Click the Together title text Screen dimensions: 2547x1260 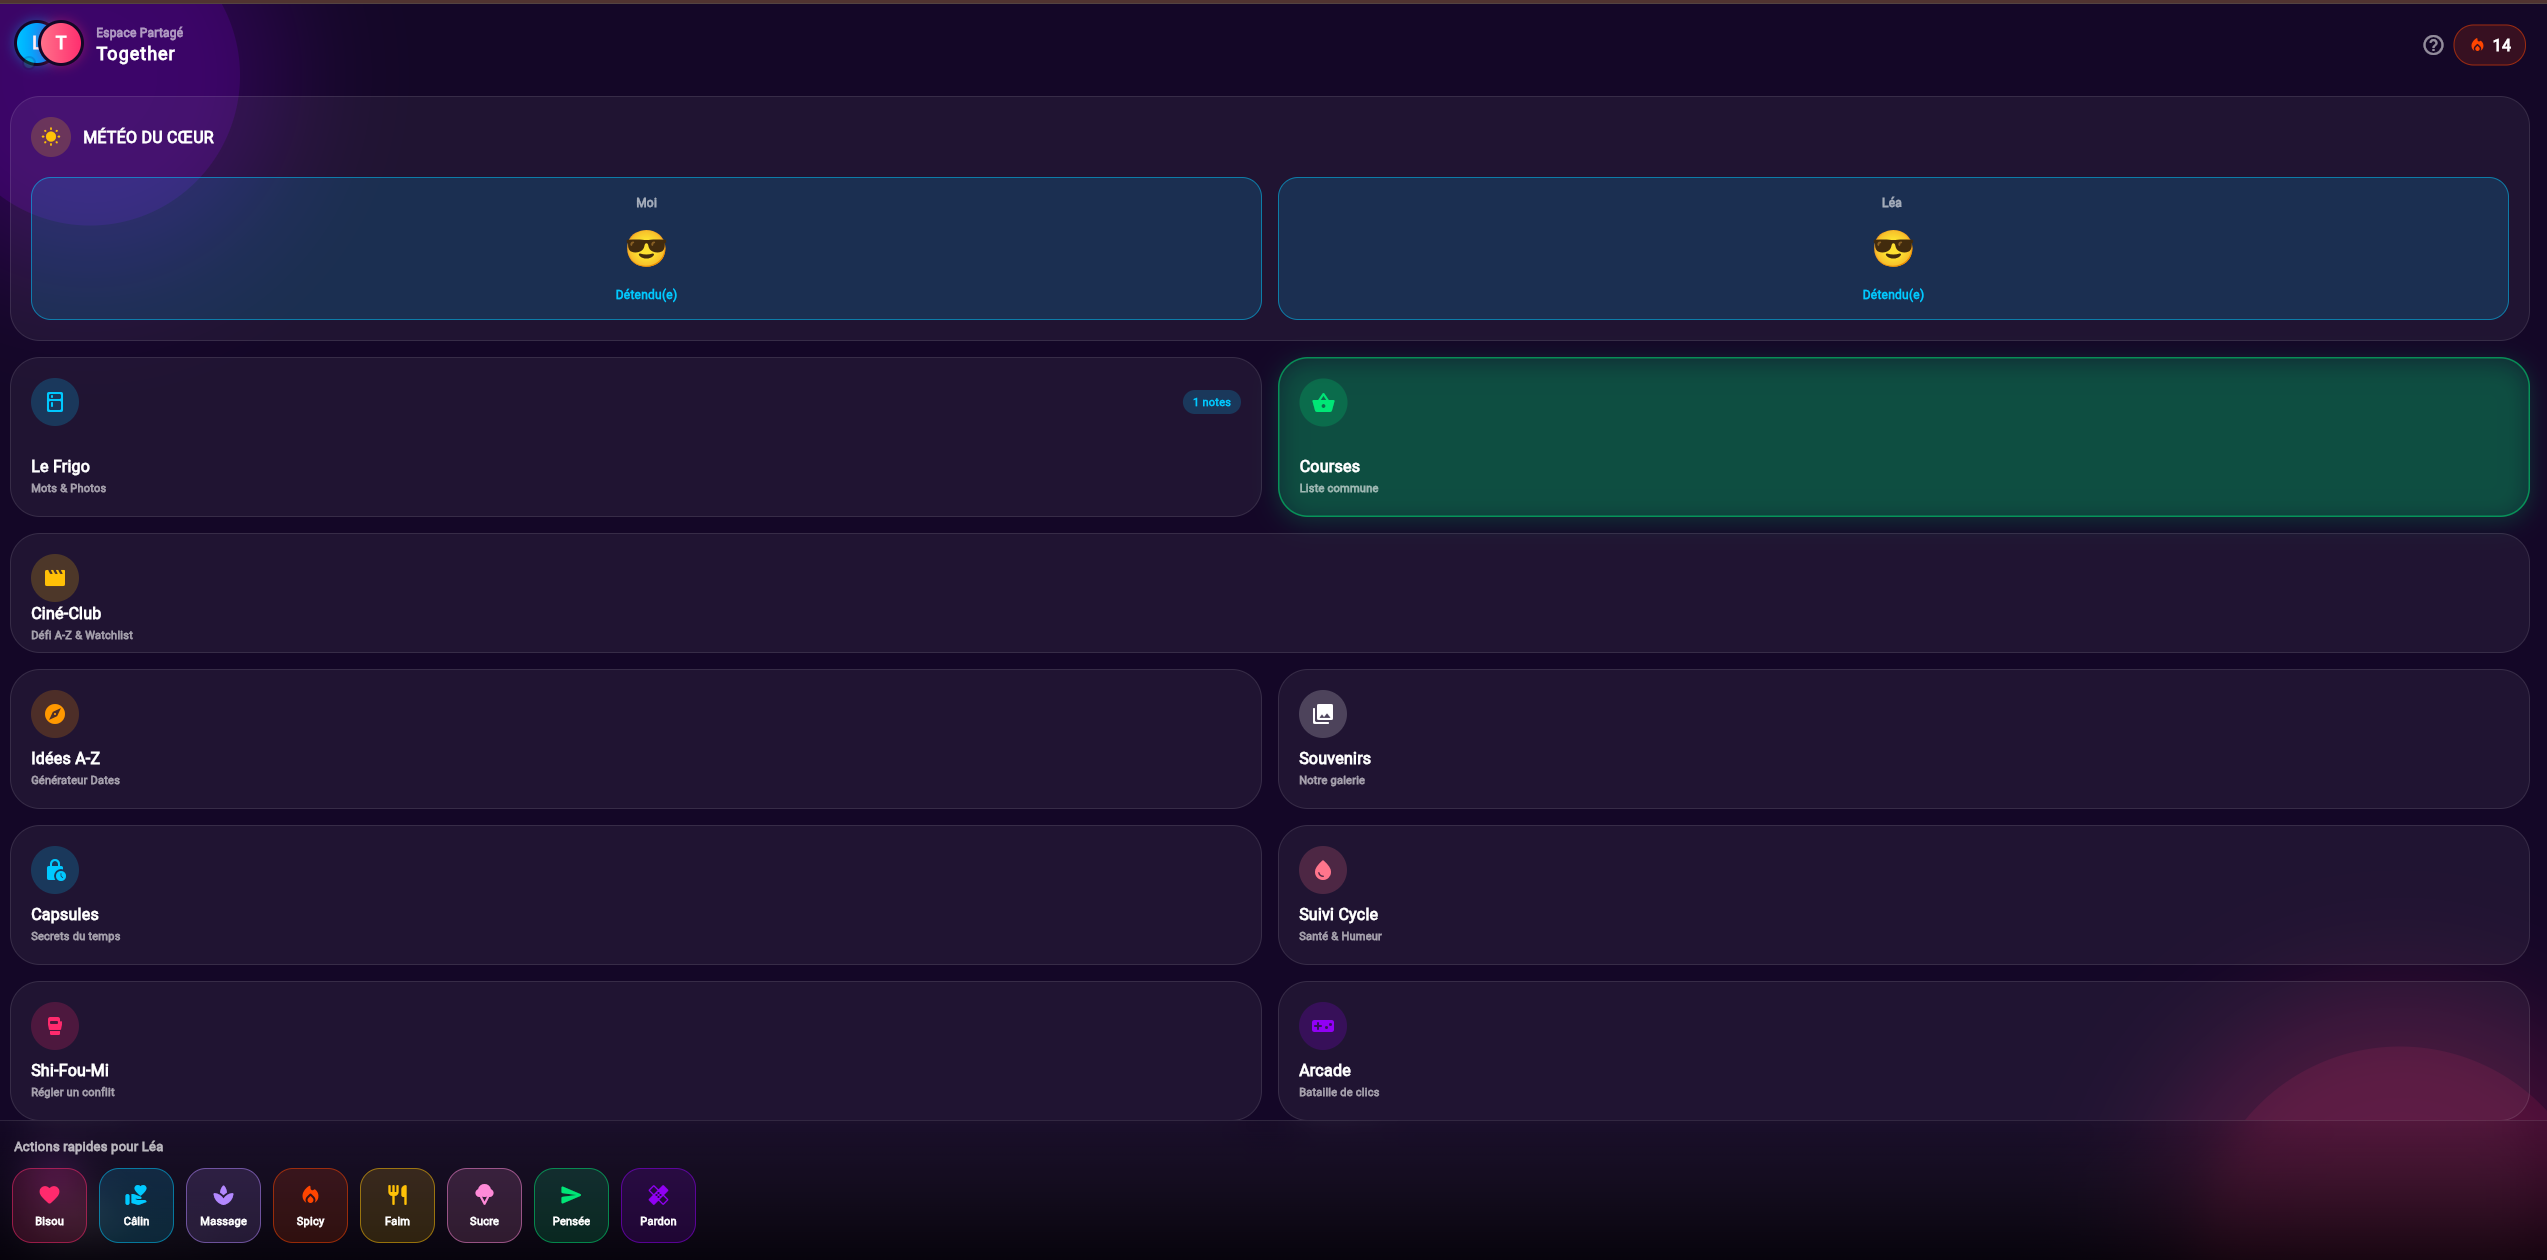[135, 54]
